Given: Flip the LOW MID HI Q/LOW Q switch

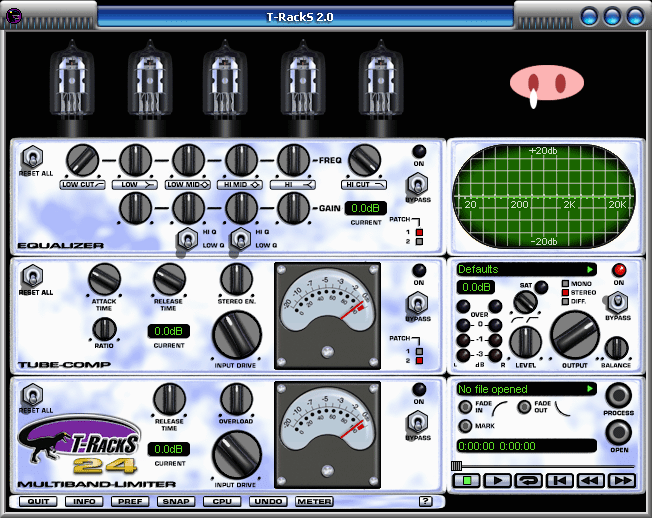Looking at the screenshot, I should (x=187, y=239).
